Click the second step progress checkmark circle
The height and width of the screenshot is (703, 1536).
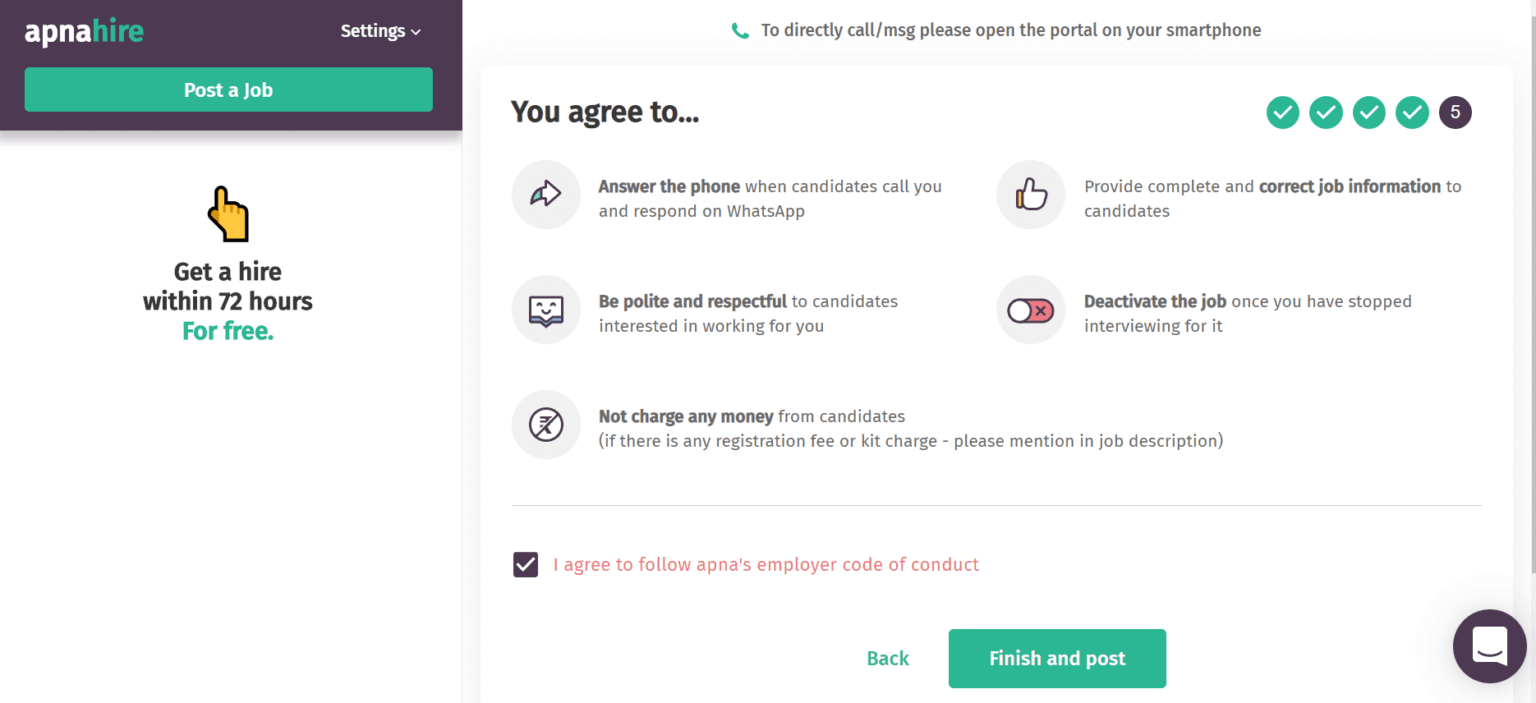coord(1325,112)
